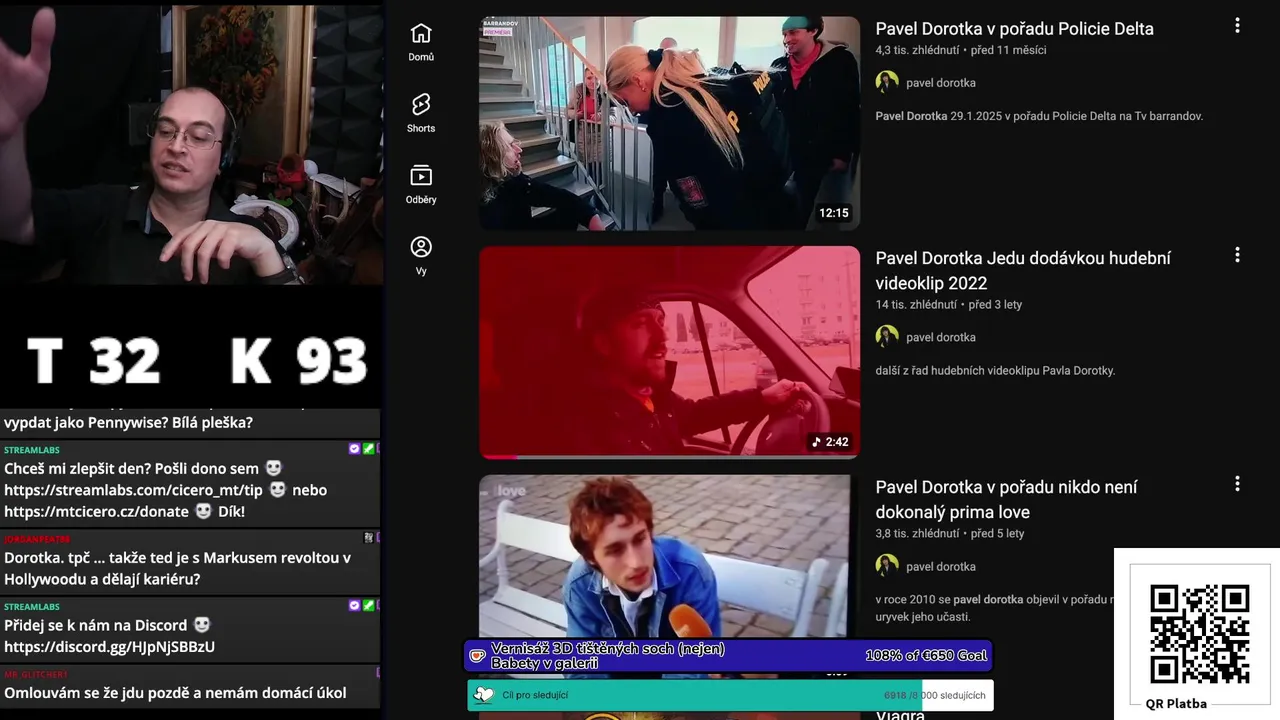This screenshot has height=720, width=1280.
Task: Click the follower goal icon
Action: [x=484, y=695]
